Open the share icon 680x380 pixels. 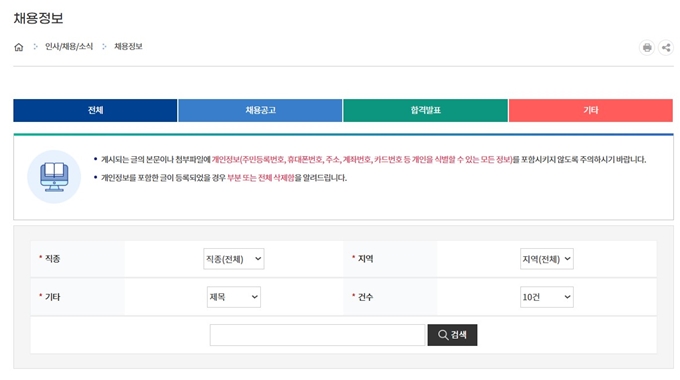click(x=666, y=47)
